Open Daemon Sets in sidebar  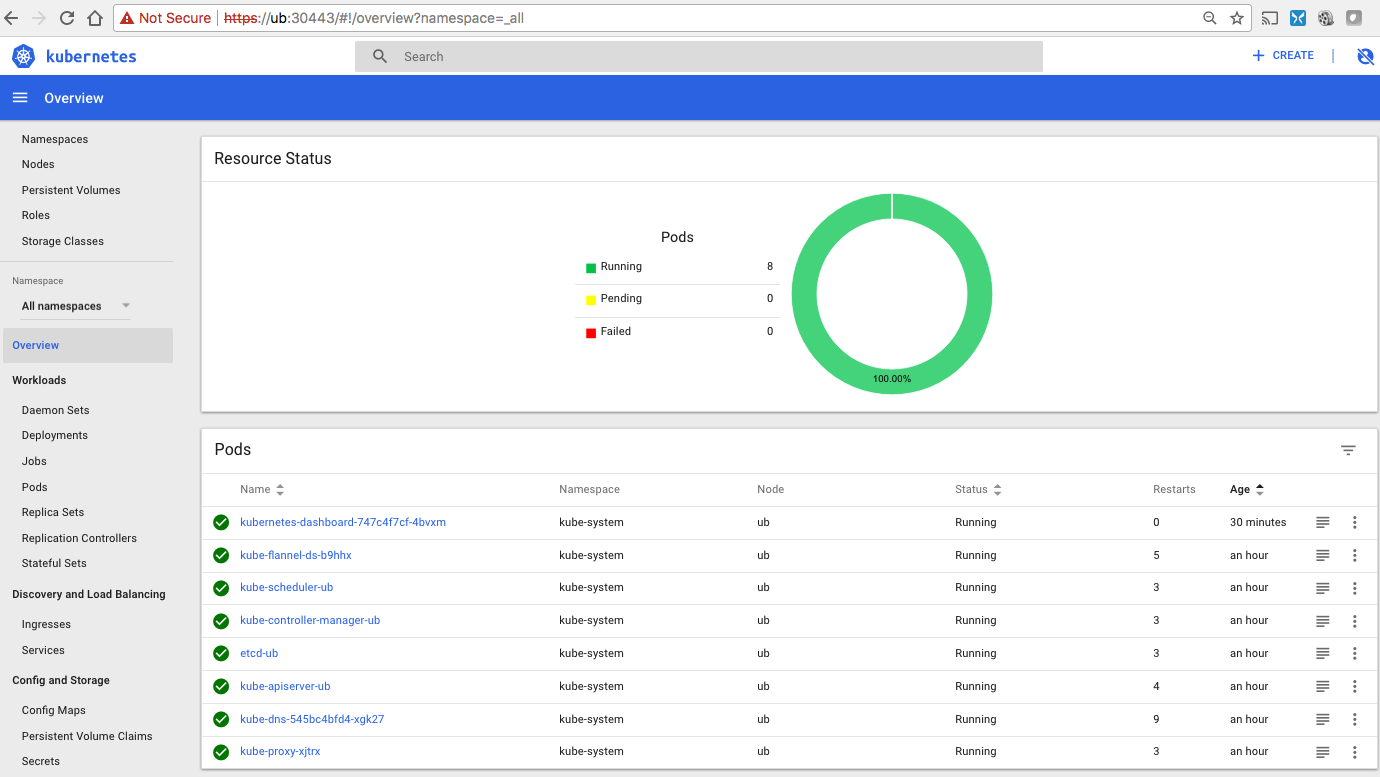tap(56, 410)
